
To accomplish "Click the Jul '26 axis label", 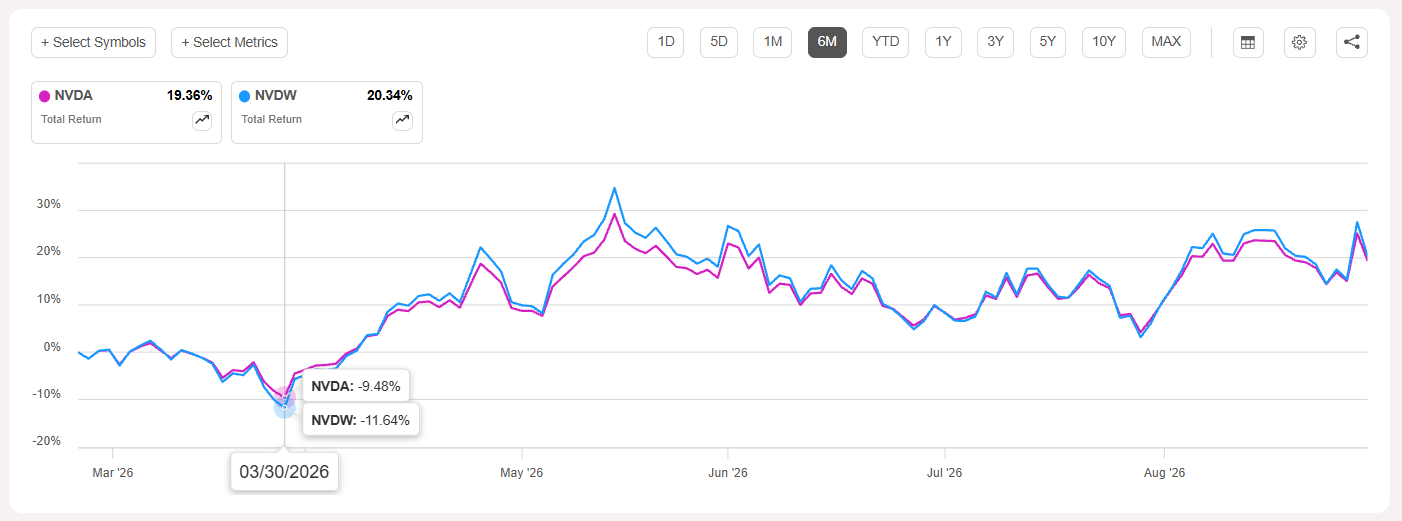I will (945, 472).
